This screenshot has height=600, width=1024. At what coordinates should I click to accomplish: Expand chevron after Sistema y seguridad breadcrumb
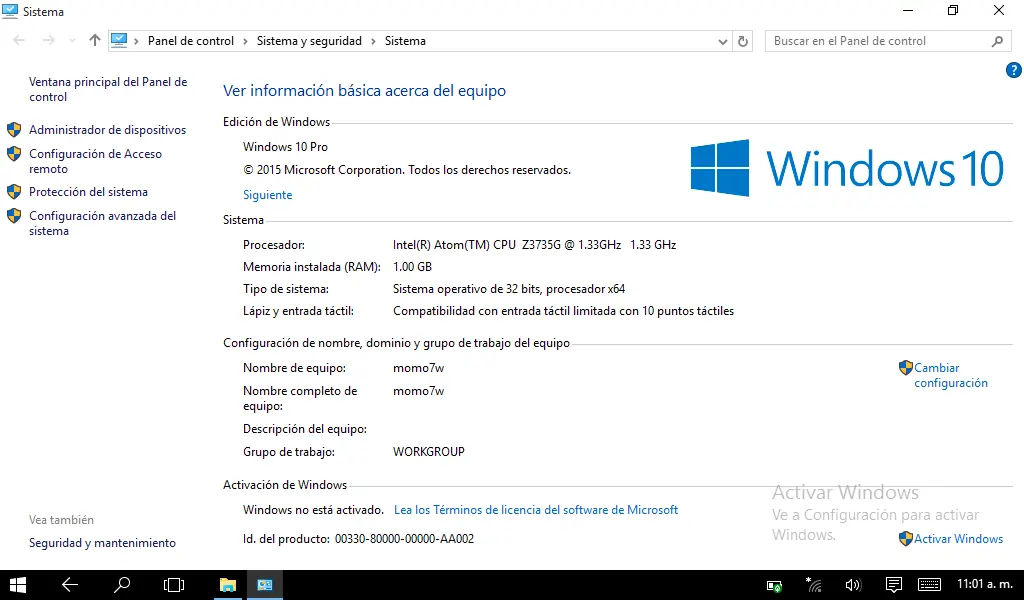(x=373, y=41)
